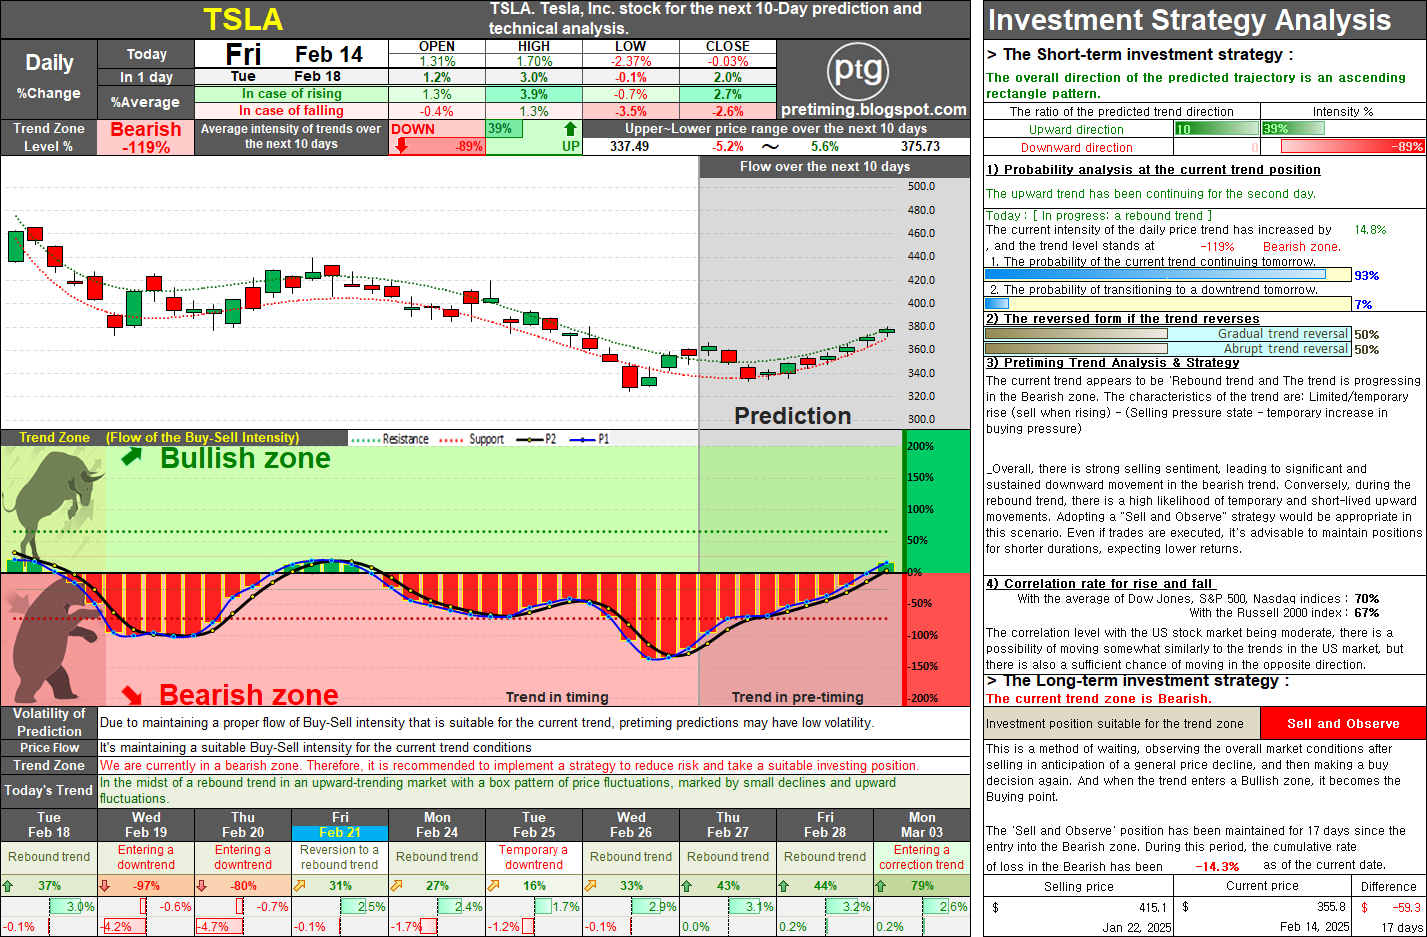
Task: Click the Prediction label on the price chart
Action: coord(793,416)
